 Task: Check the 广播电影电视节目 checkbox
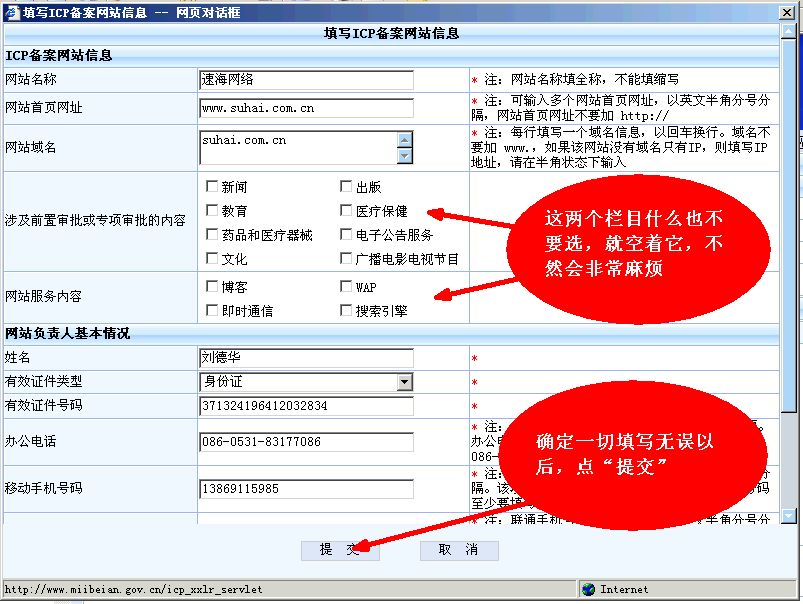346,259
